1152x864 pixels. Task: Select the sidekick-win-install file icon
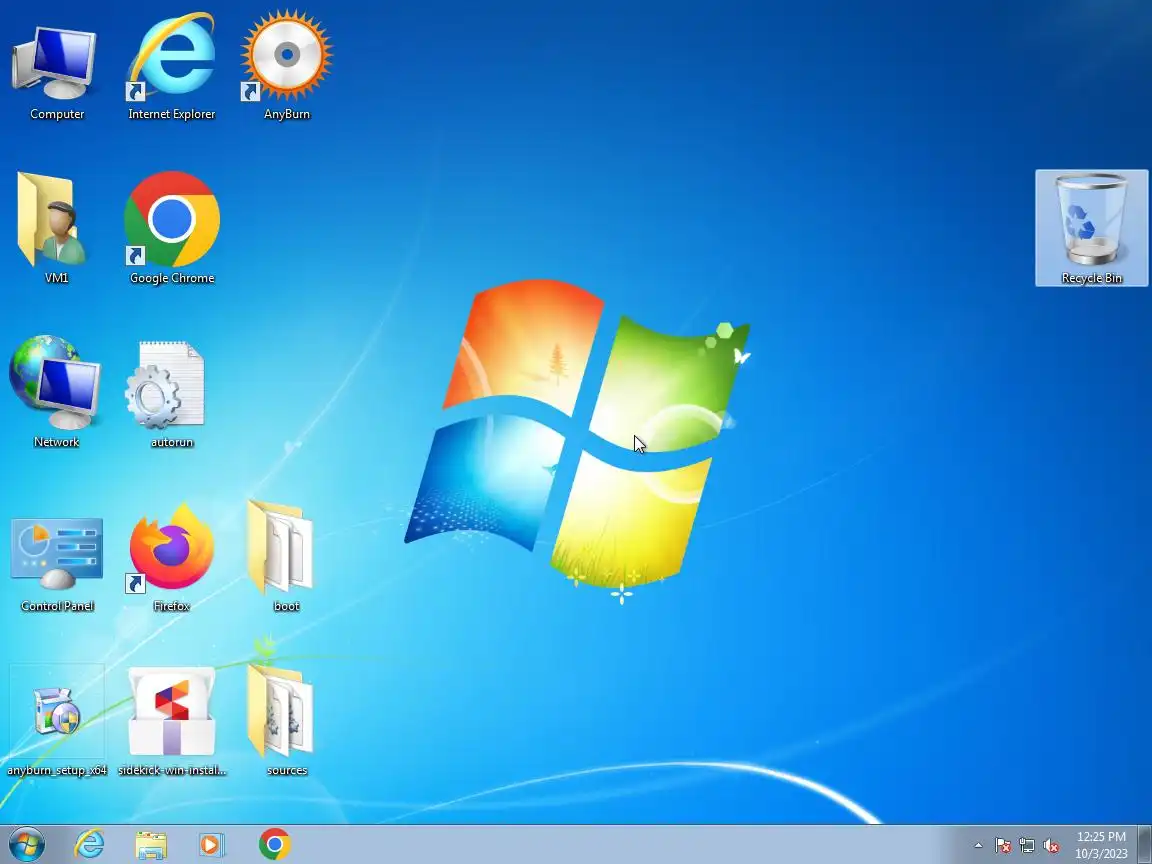point(172,720)
